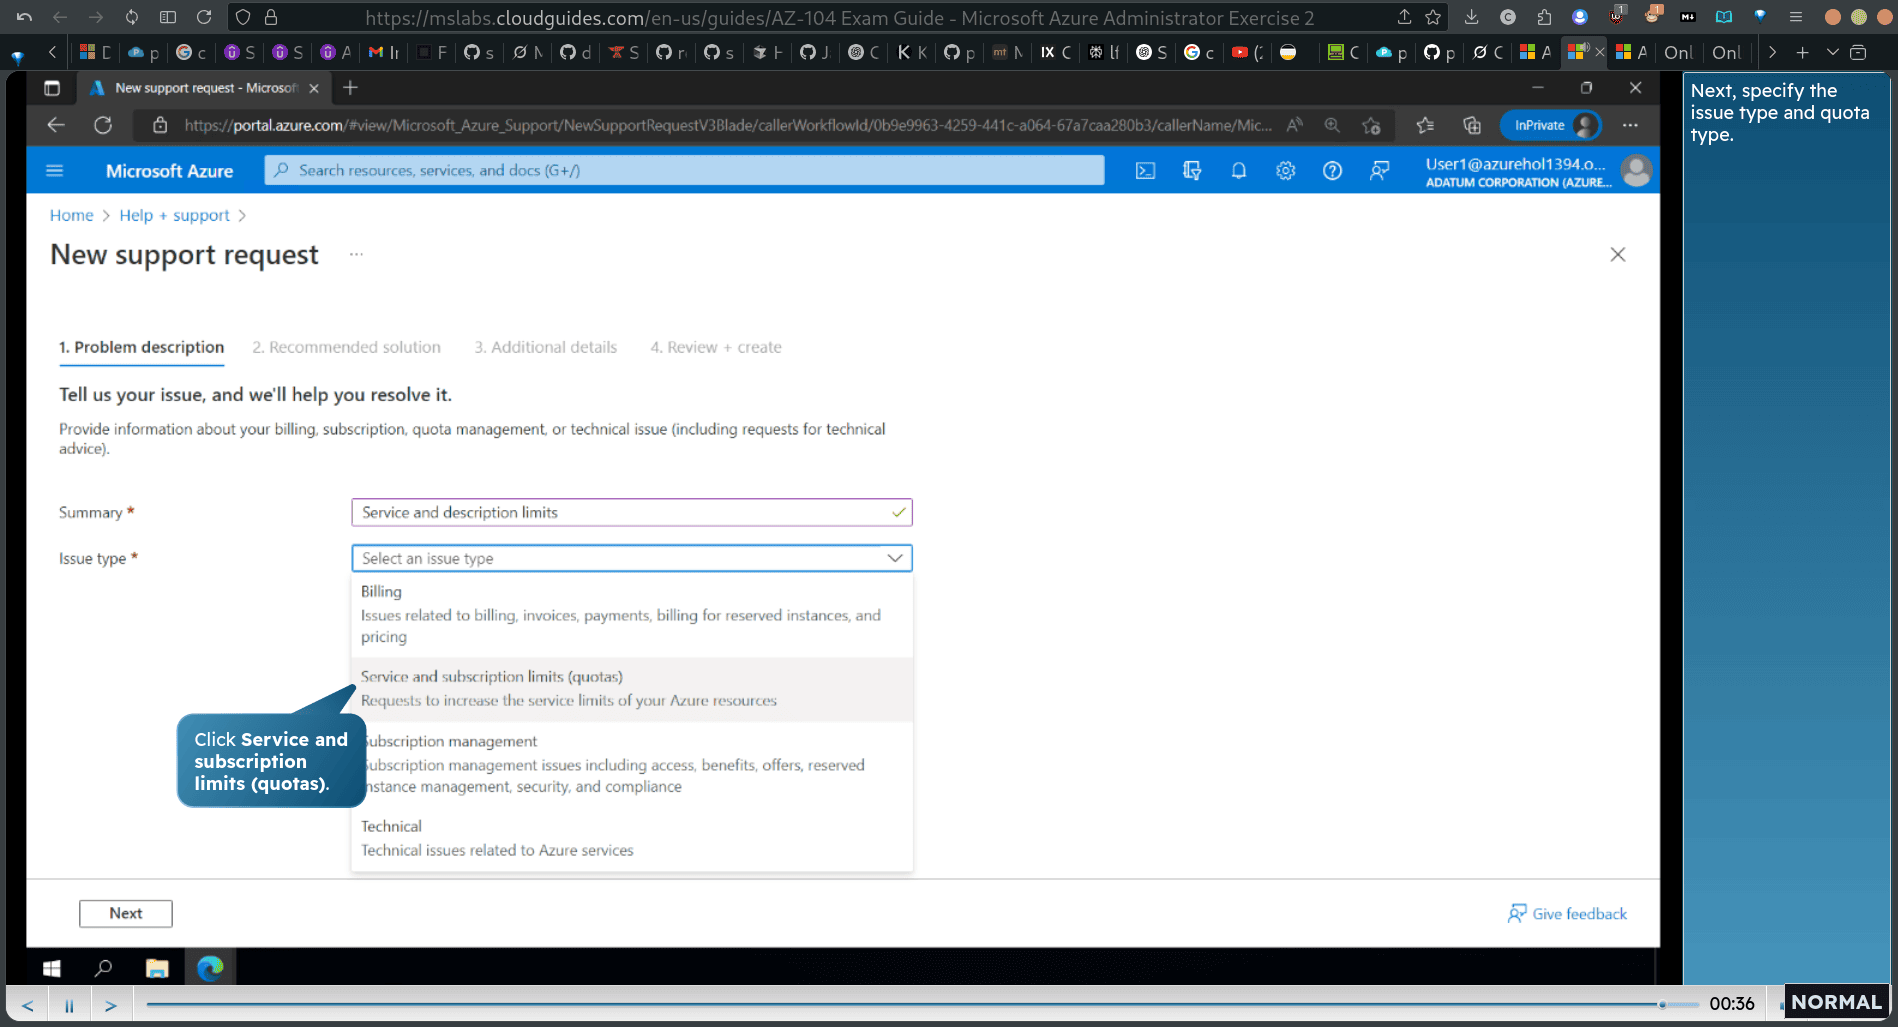
Task: Open Azure portal settings gear
Action: pos(1286,171)
